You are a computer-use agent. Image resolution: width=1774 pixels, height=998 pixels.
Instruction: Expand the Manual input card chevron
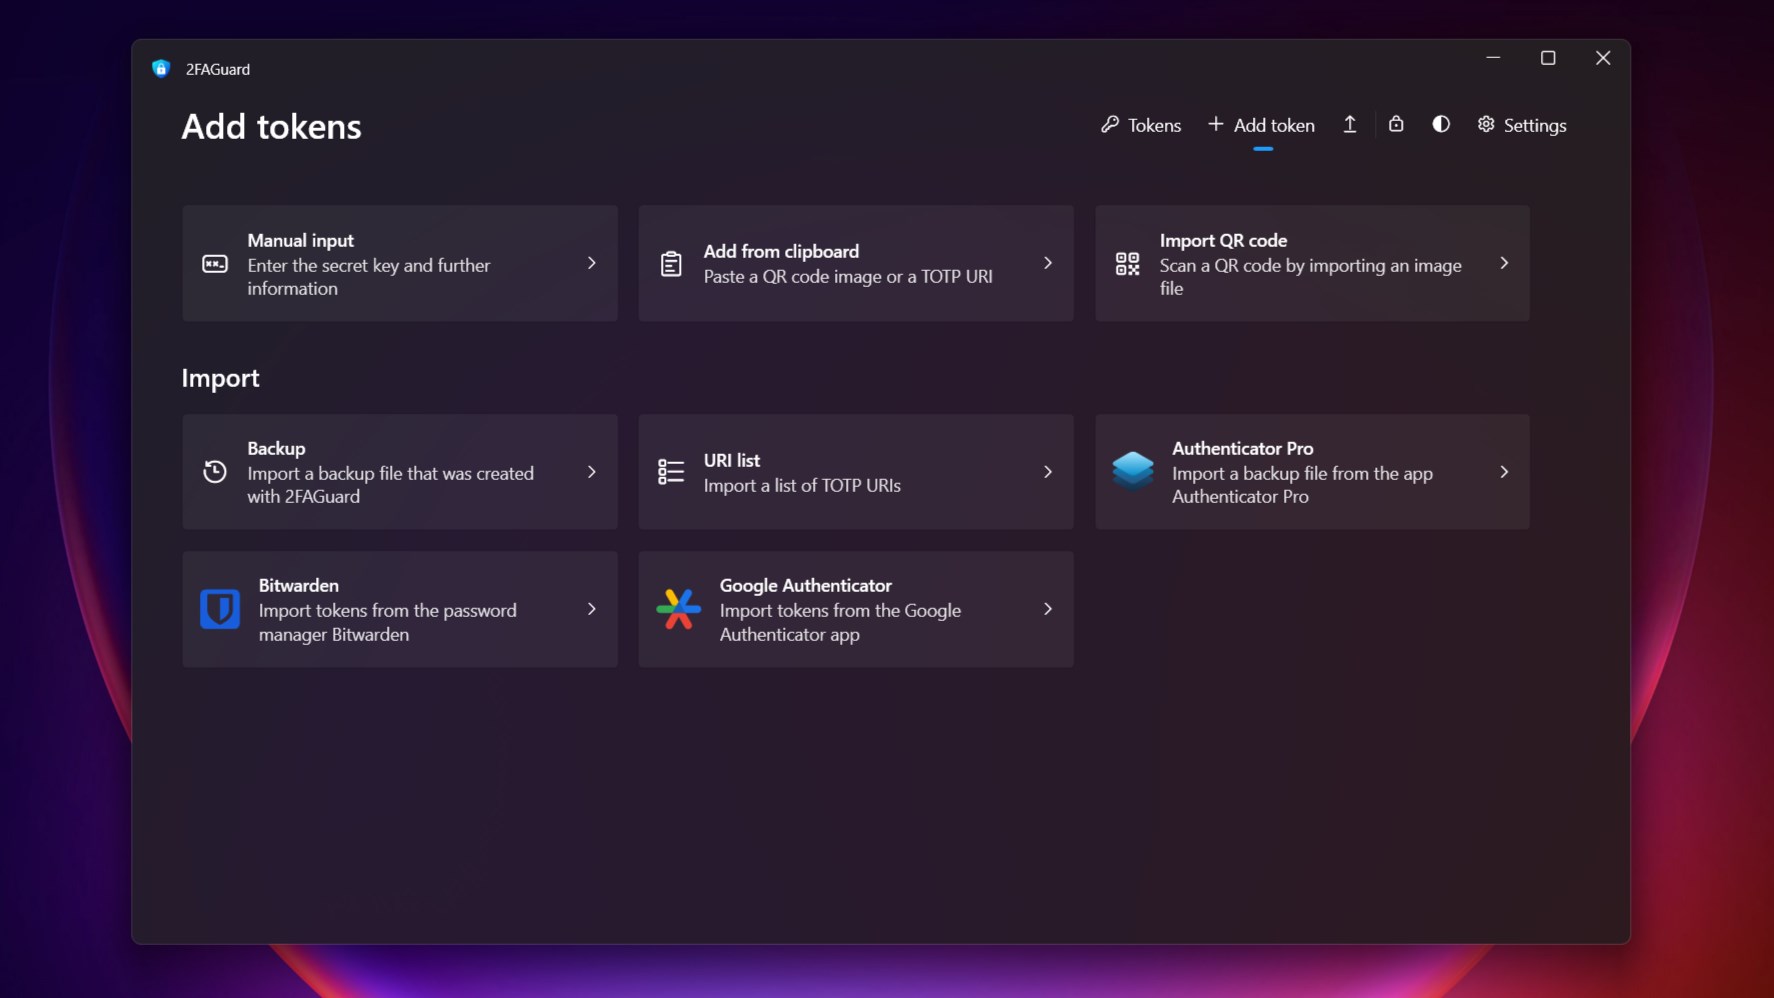(591, 263)
